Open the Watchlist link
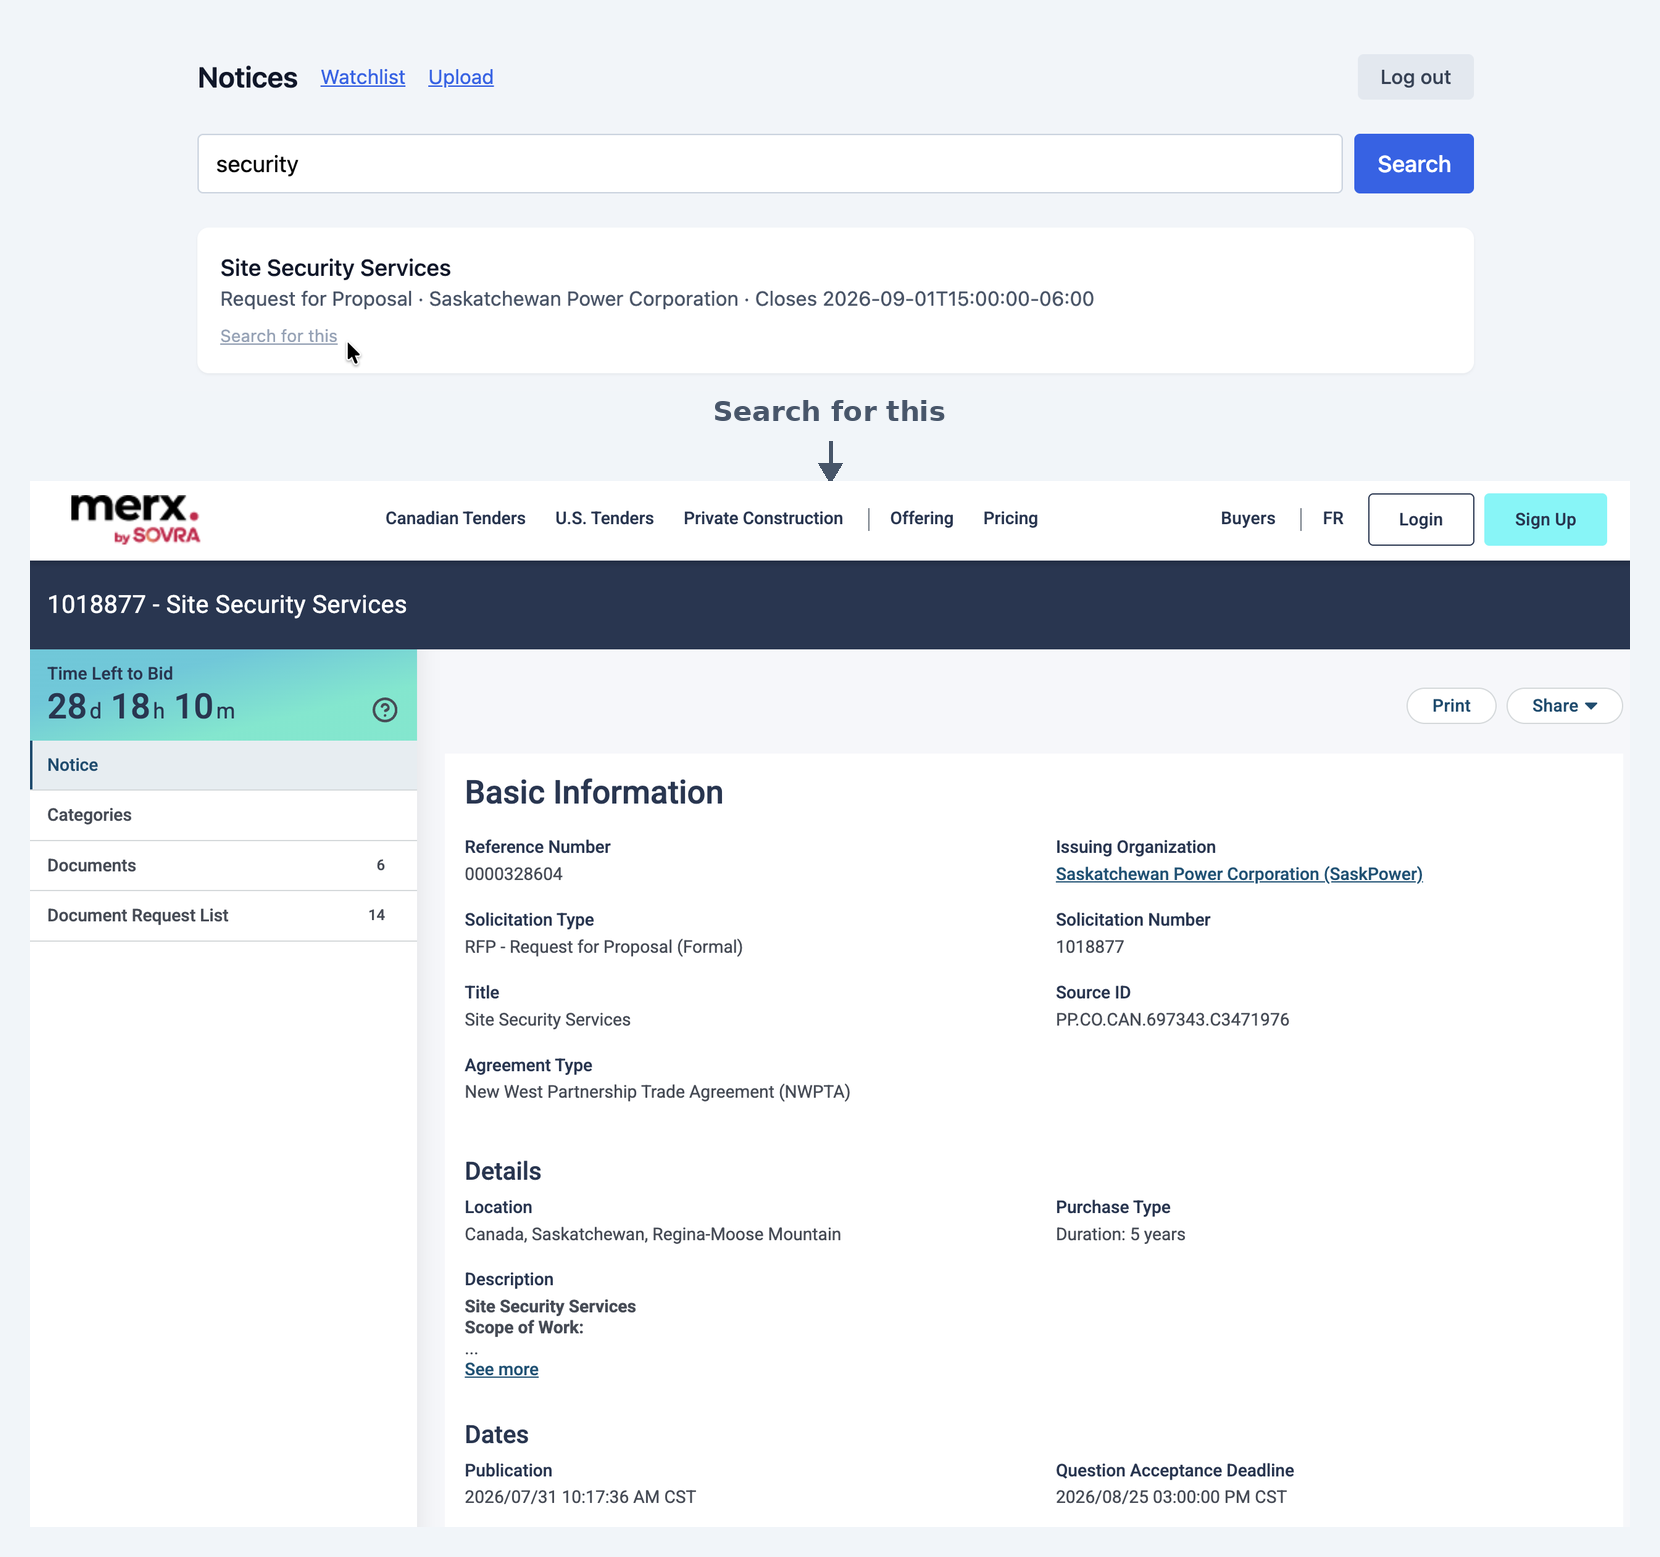Viewport: 1660px width, 1557px height. point(363,77)
